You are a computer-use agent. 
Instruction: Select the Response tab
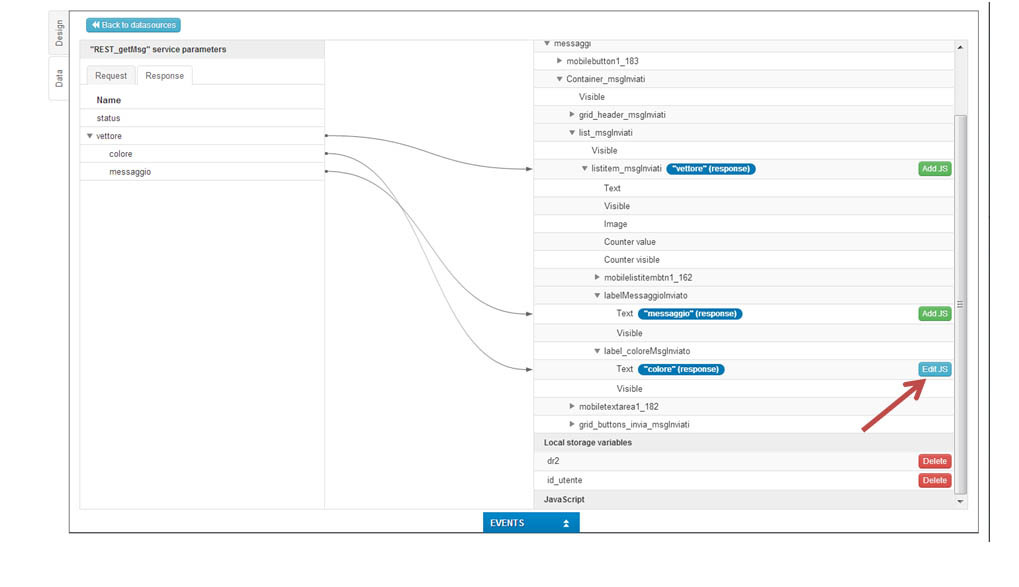[x=164, y=76]
